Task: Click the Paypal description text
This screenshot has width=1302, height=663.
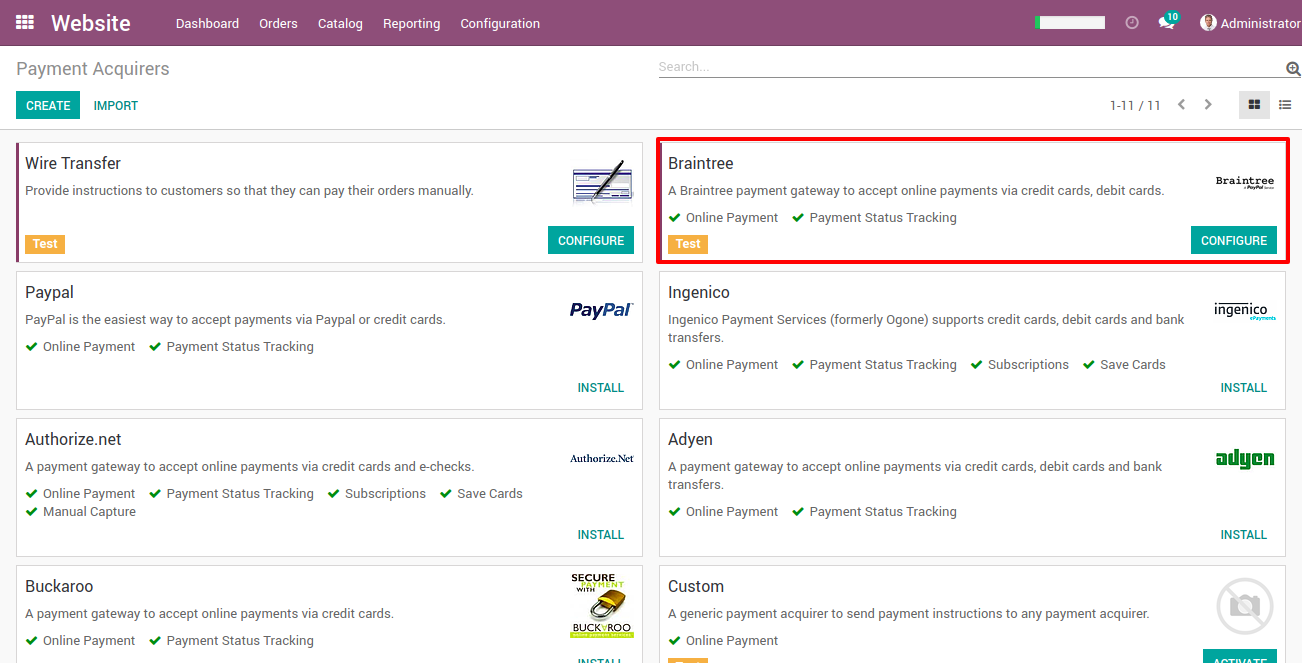Action: coord(235,320)
